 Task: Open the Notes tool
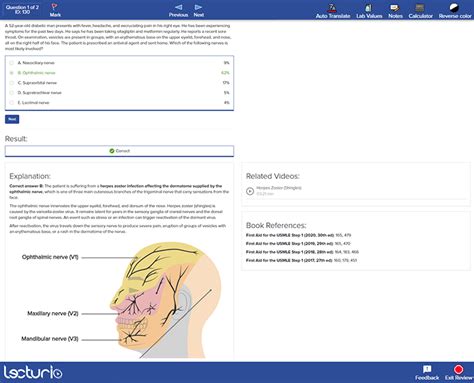click(x=395, y=8)
